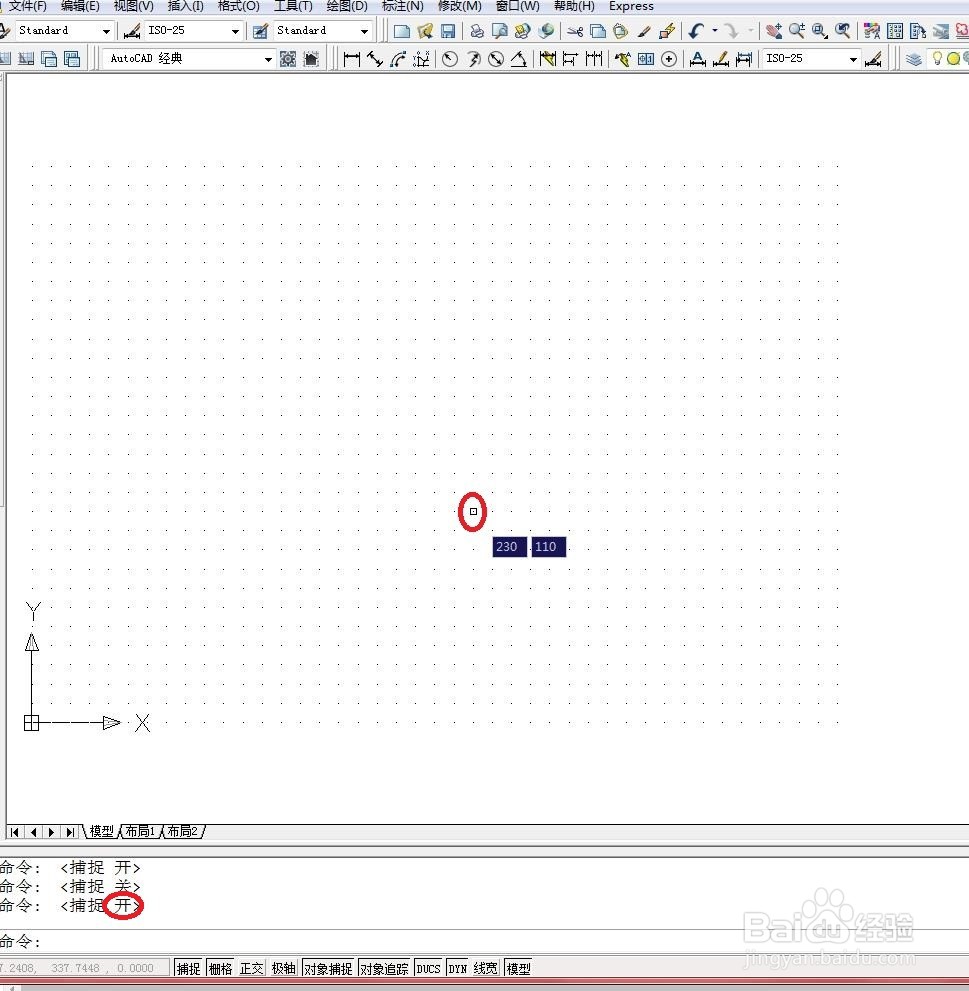Click the Zoom Window icon
Viewport: 969px width, 991px height.
(820, 31)
